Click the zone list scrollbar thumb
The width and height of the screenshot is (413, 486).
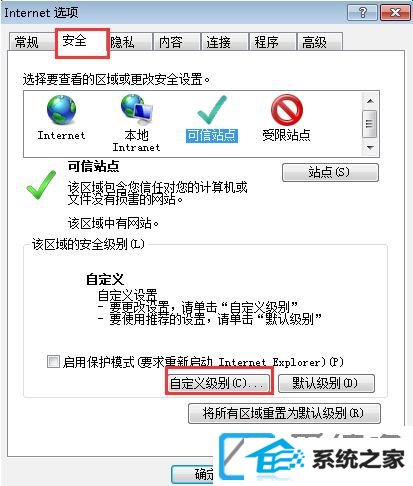(370, 124)
